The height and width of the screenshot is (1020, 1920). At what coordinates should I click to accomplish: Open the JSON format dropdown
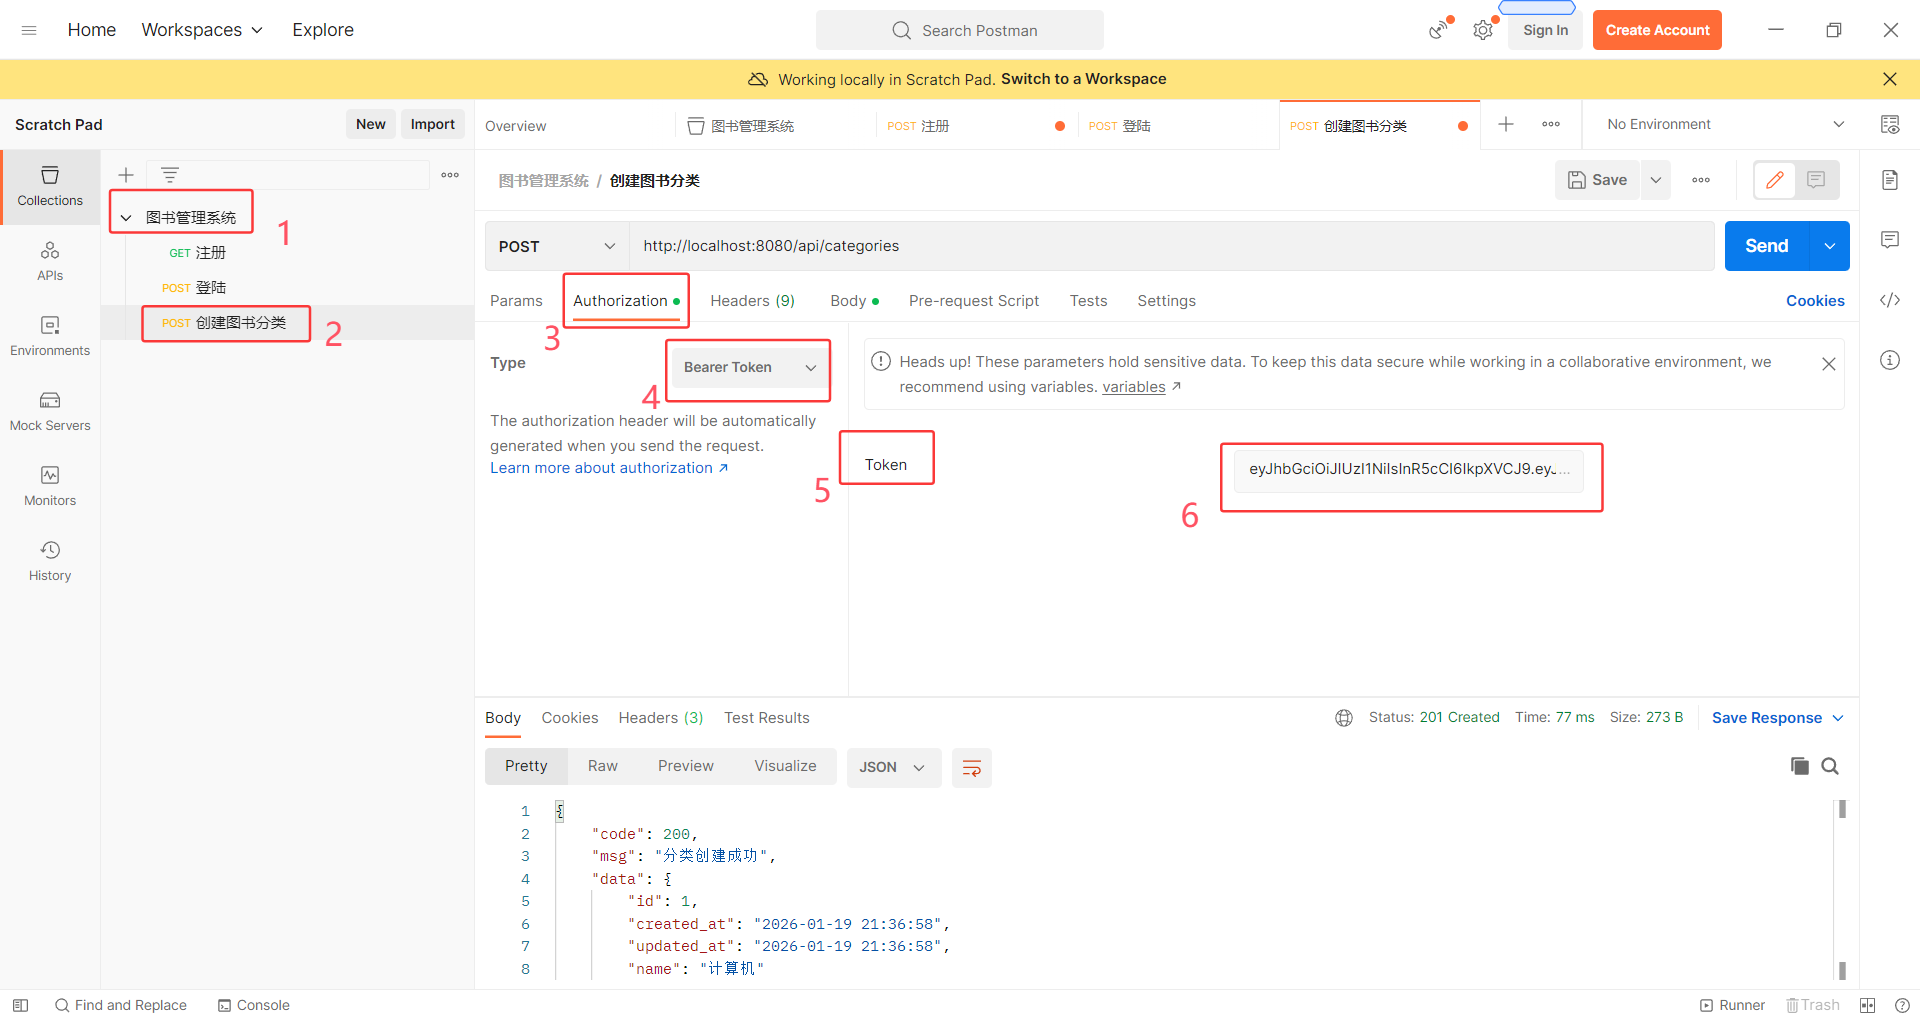click(893, 768)
